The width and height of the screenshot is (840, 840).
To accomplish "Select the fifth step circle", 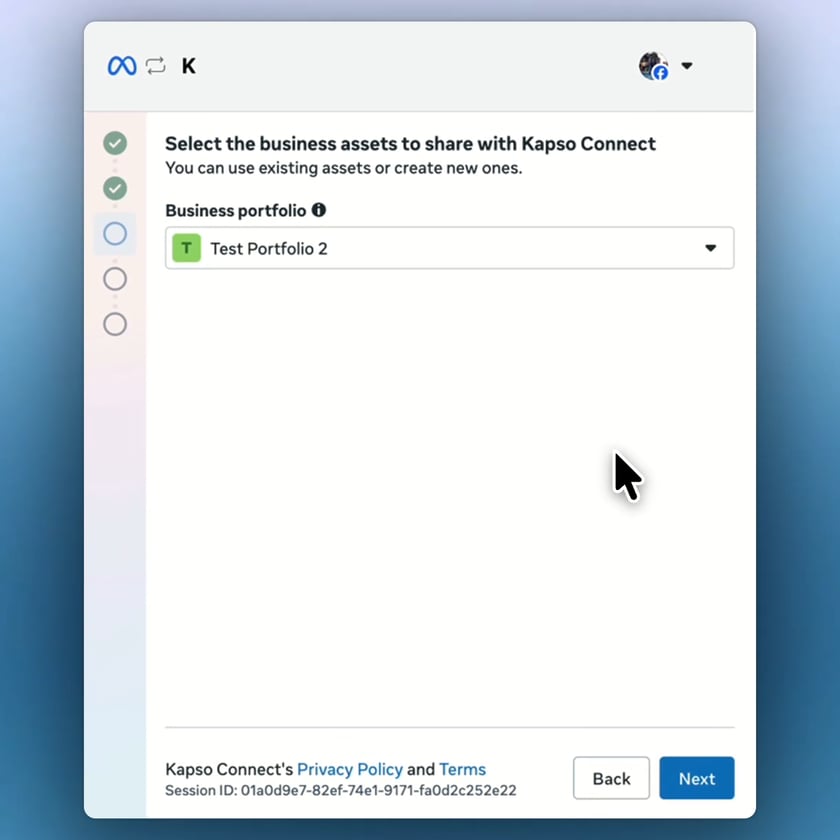I will (115, 324).
